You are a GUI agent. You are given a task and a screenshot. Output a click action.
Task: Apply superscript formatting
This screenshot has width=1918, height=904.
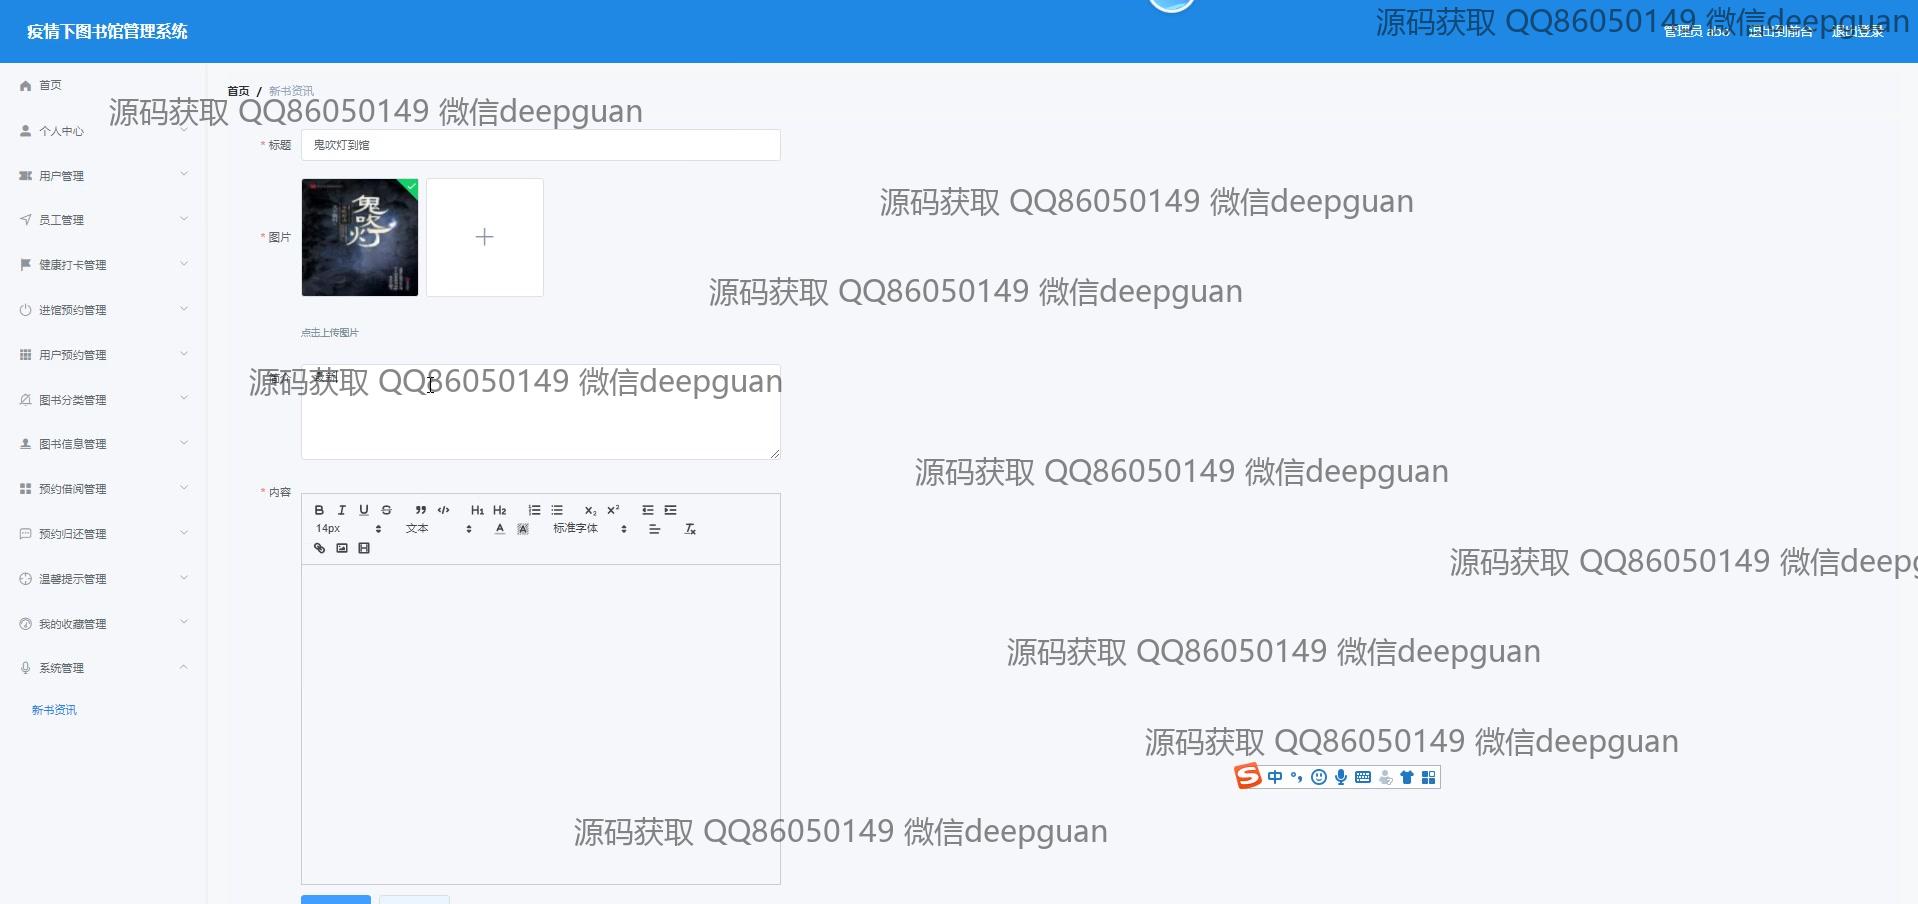[613, 510]
